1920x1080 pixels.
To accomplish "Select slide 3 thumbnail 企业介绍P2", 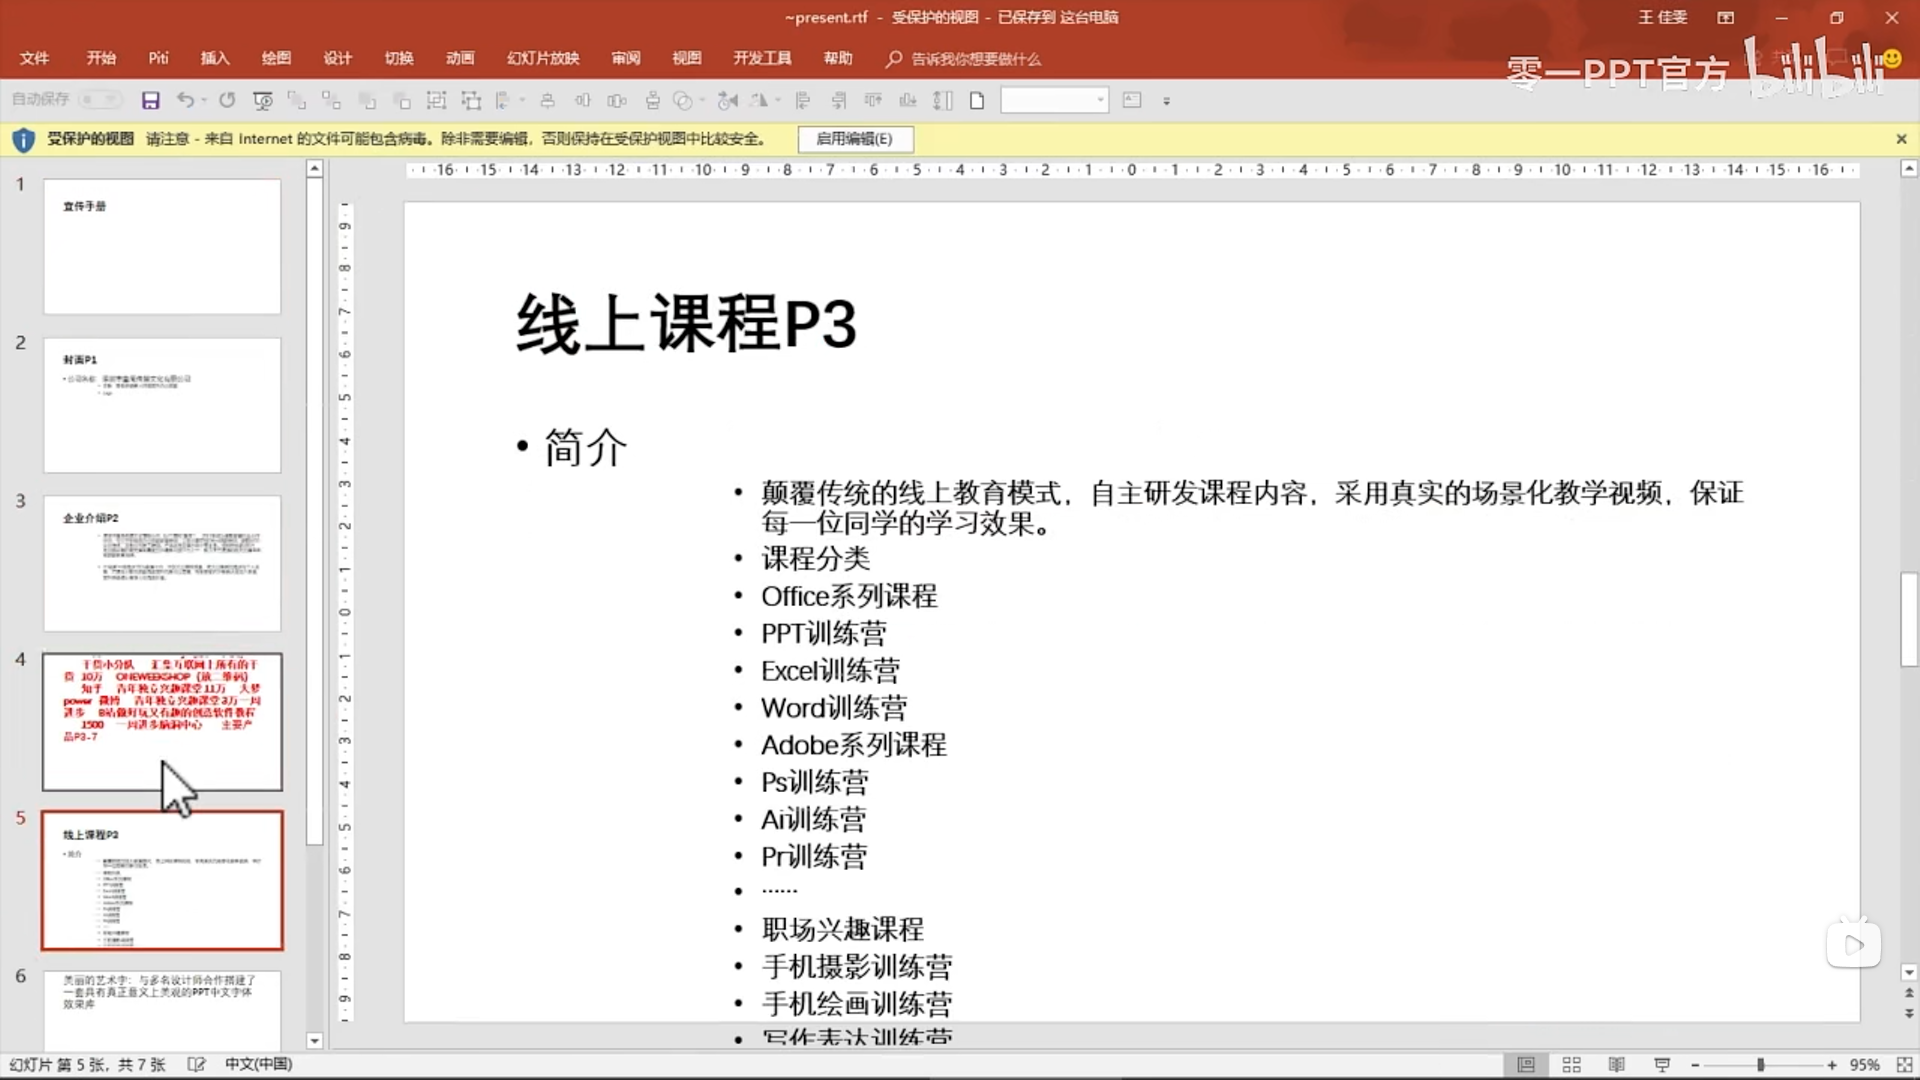I will click(162, 563).
